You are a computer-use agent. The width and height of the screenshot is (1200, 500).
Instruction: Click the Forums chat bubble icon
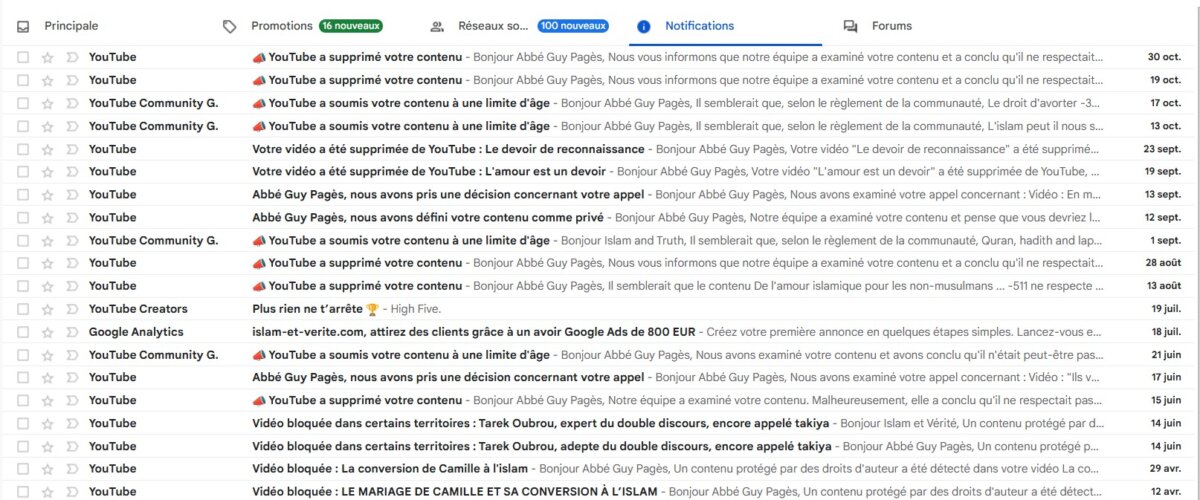coord(850,27)
